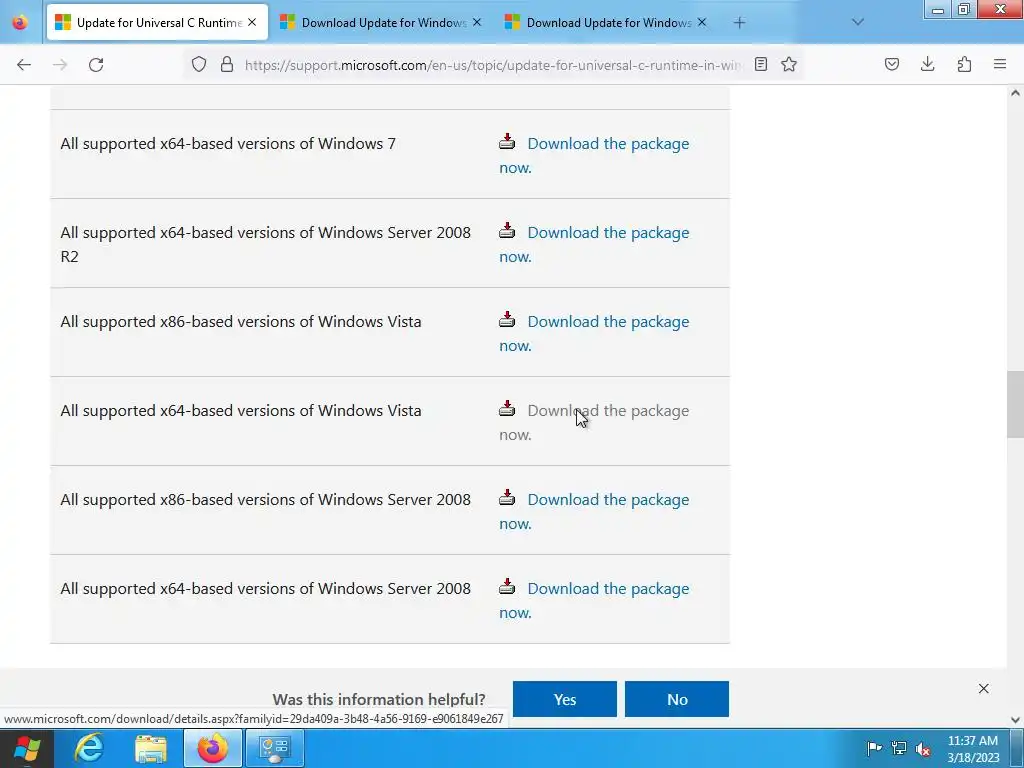Open the Windows Start menu
1024x768 pixels.
[x=27, y=748]
